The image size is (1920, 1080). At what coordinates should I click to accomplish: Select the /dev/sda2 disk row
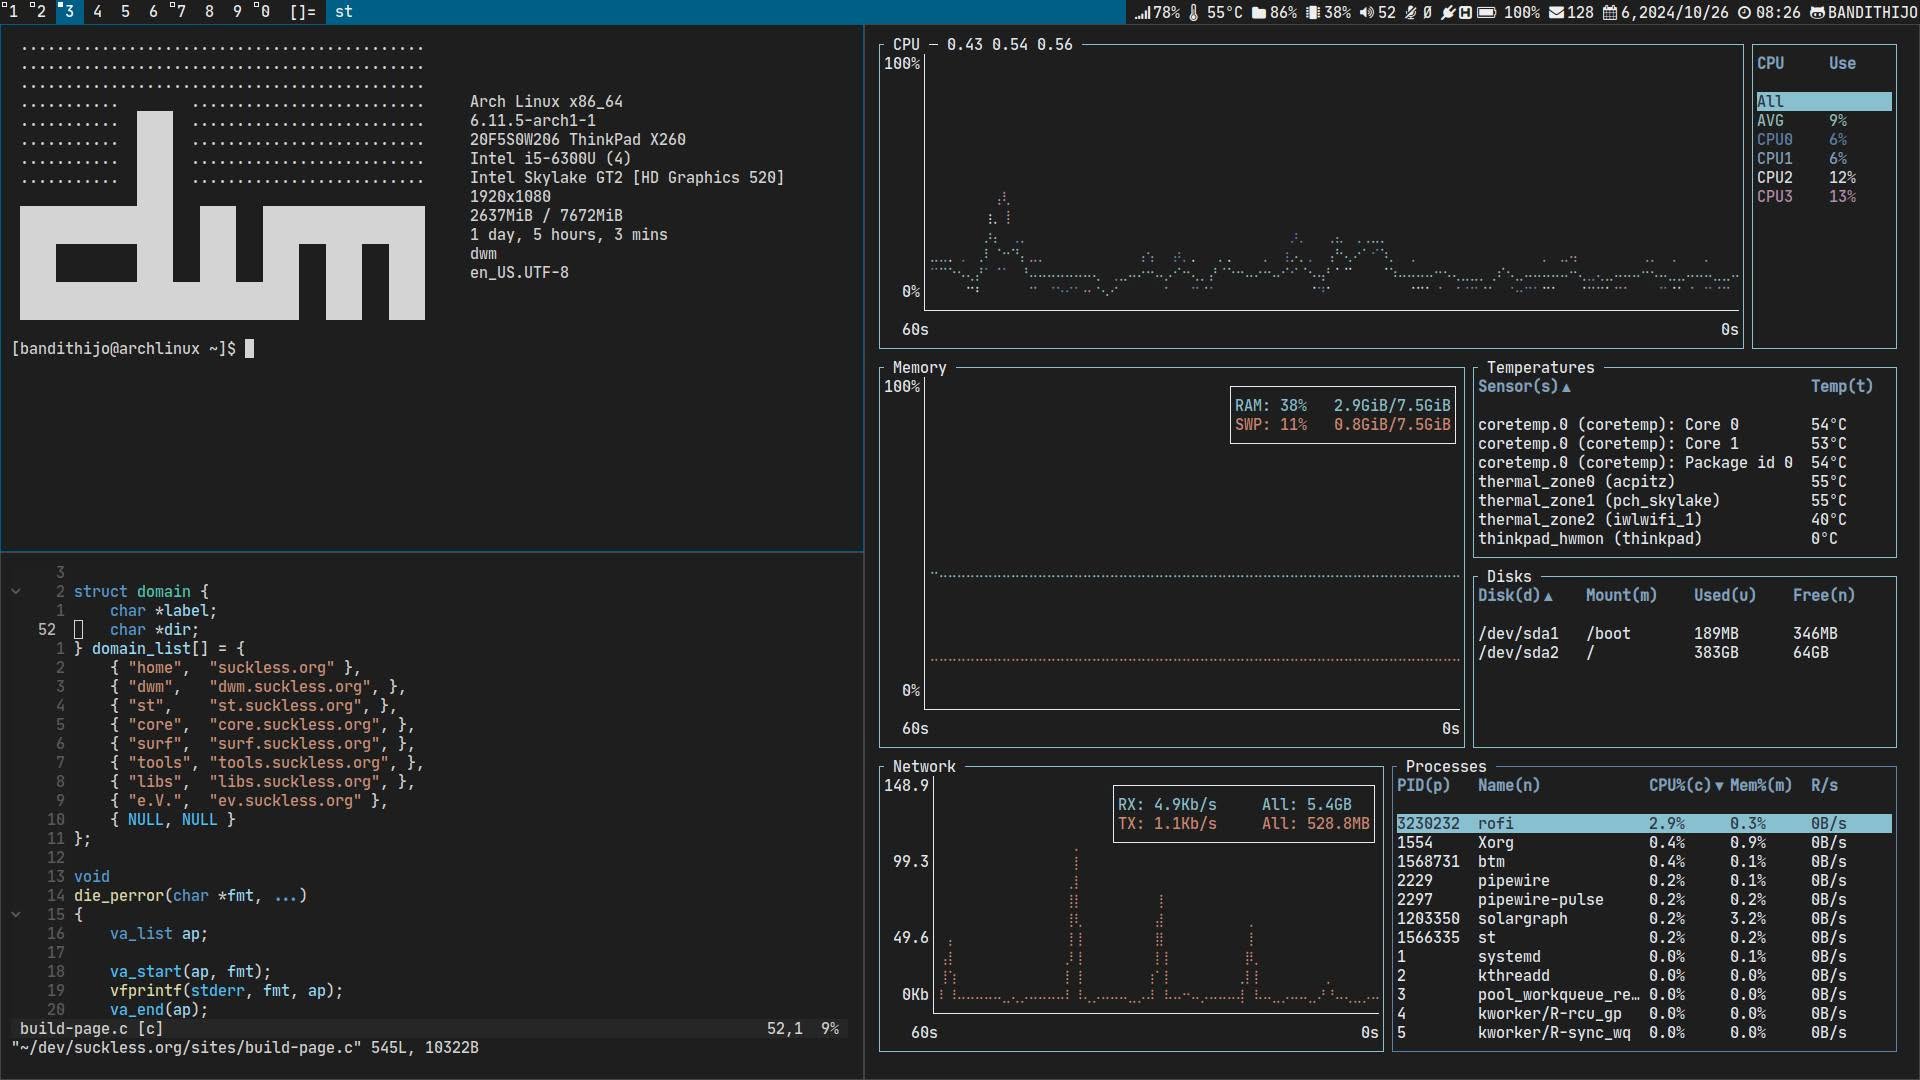1685,653
